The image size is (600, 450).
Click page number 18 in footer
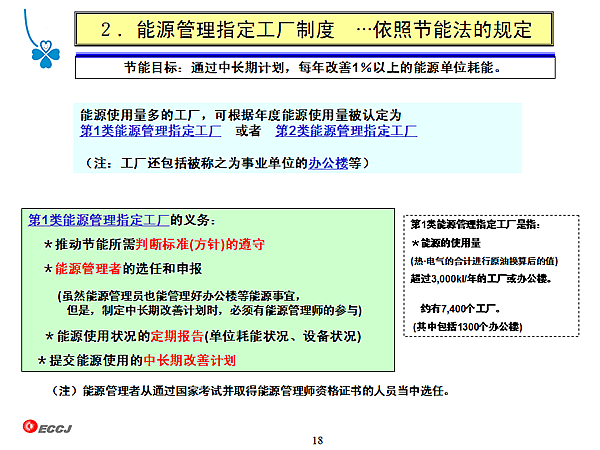(x=318, y=439)
